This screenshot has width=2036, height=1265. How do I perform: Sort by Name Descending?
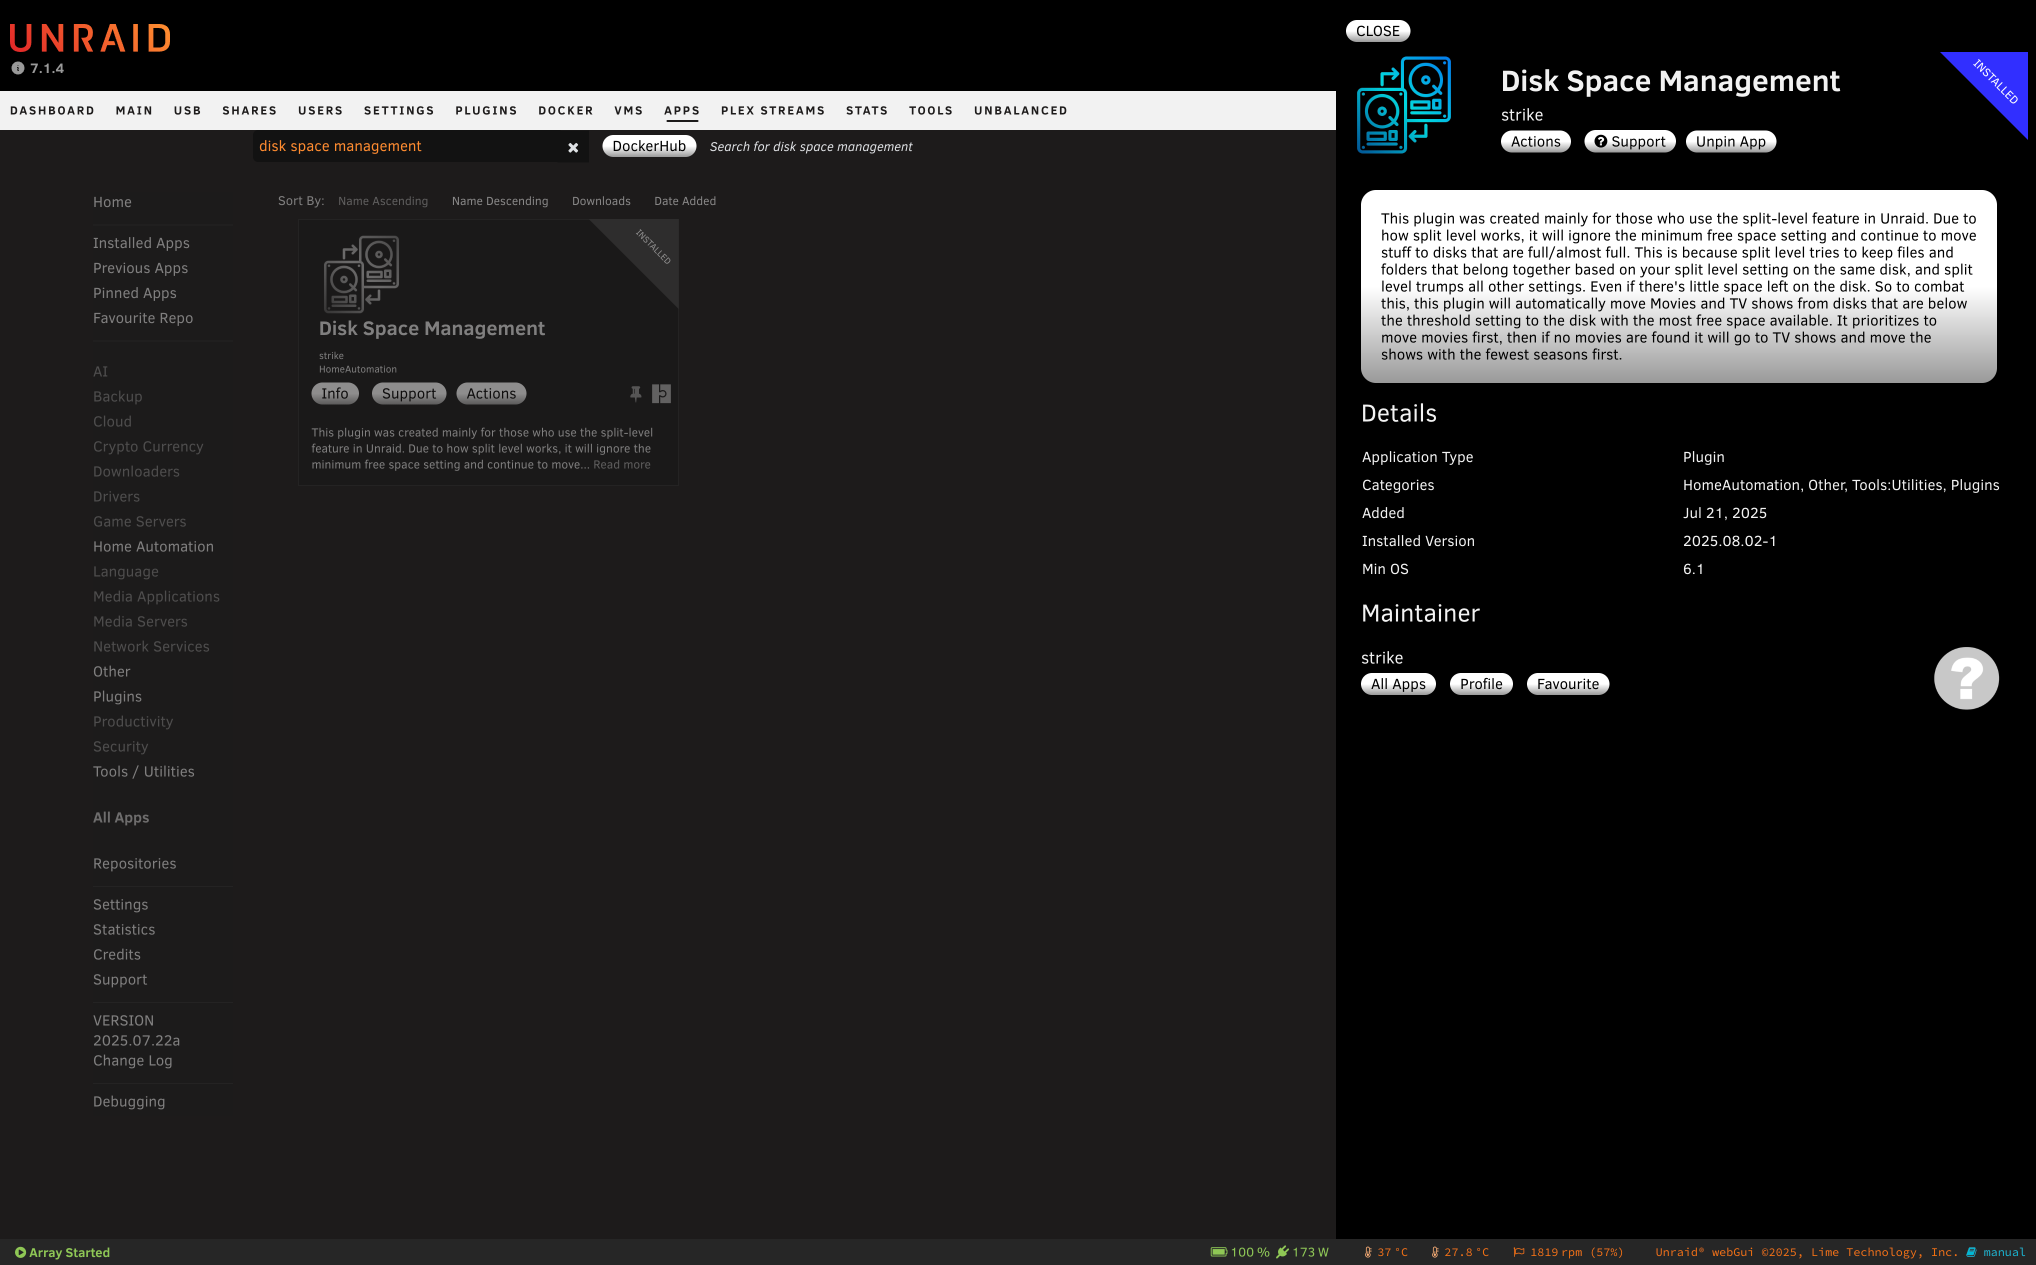[500, 201]
